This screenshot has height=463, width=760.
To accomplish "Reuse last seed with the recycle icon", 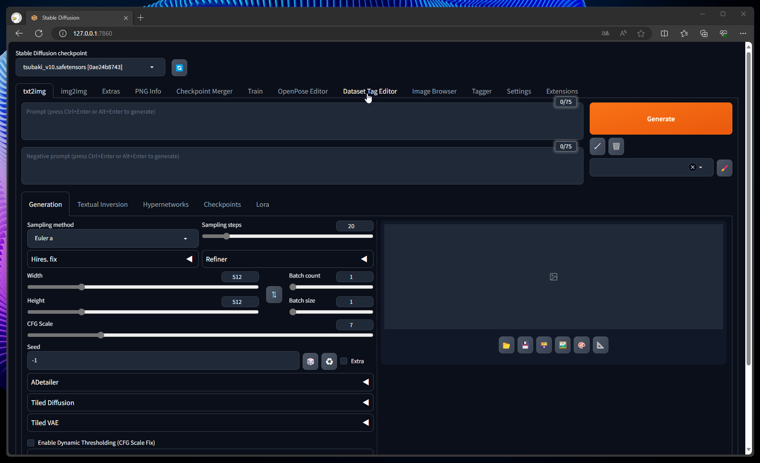I will coord(329,361).
